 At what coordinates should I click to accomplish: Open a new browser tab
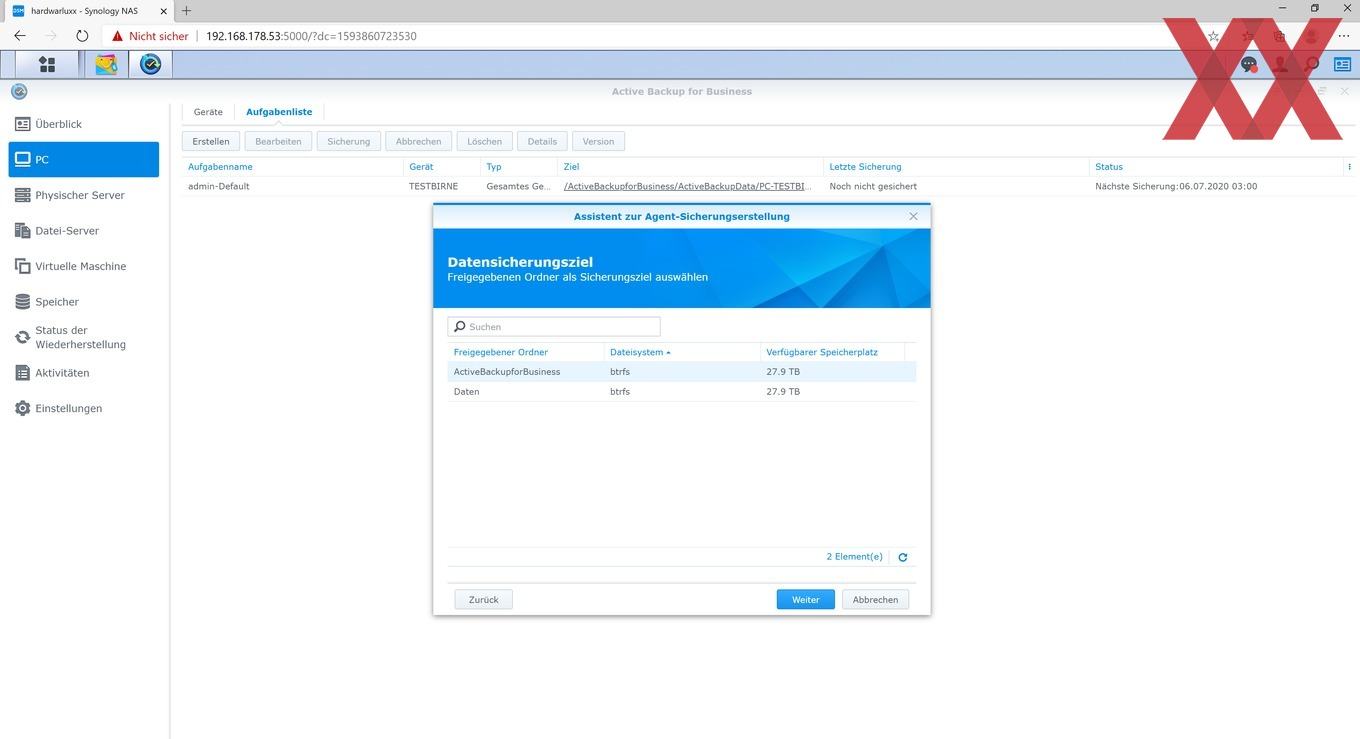tap(186, 10)
